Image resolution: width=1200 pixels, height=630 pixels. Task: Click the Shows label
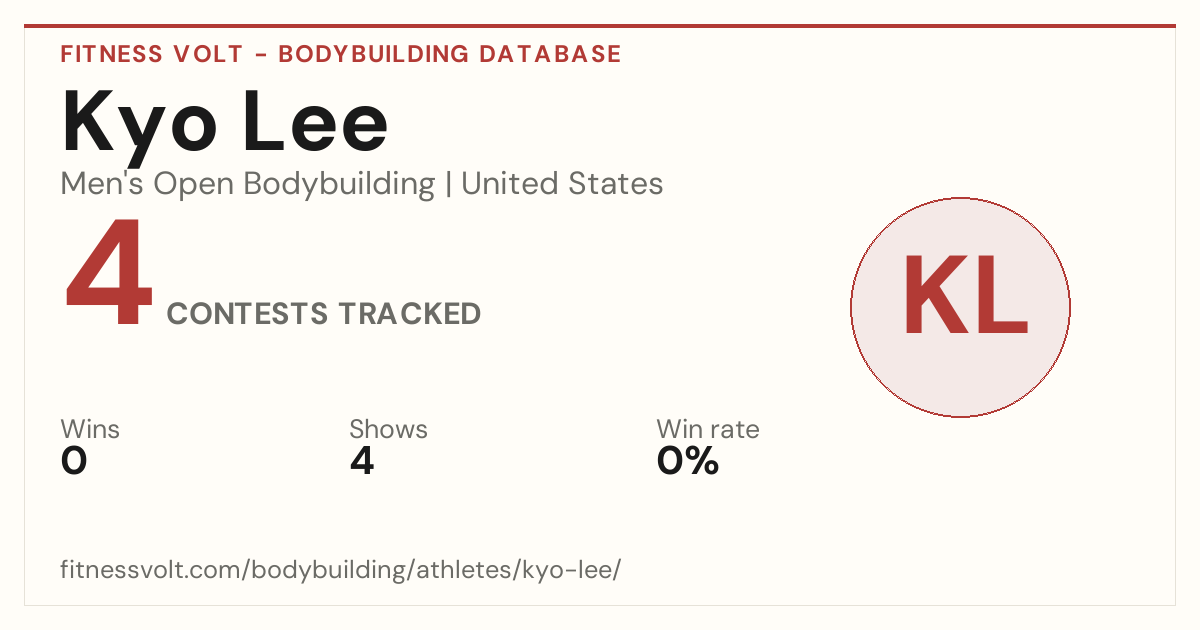[x=388, y=430]
